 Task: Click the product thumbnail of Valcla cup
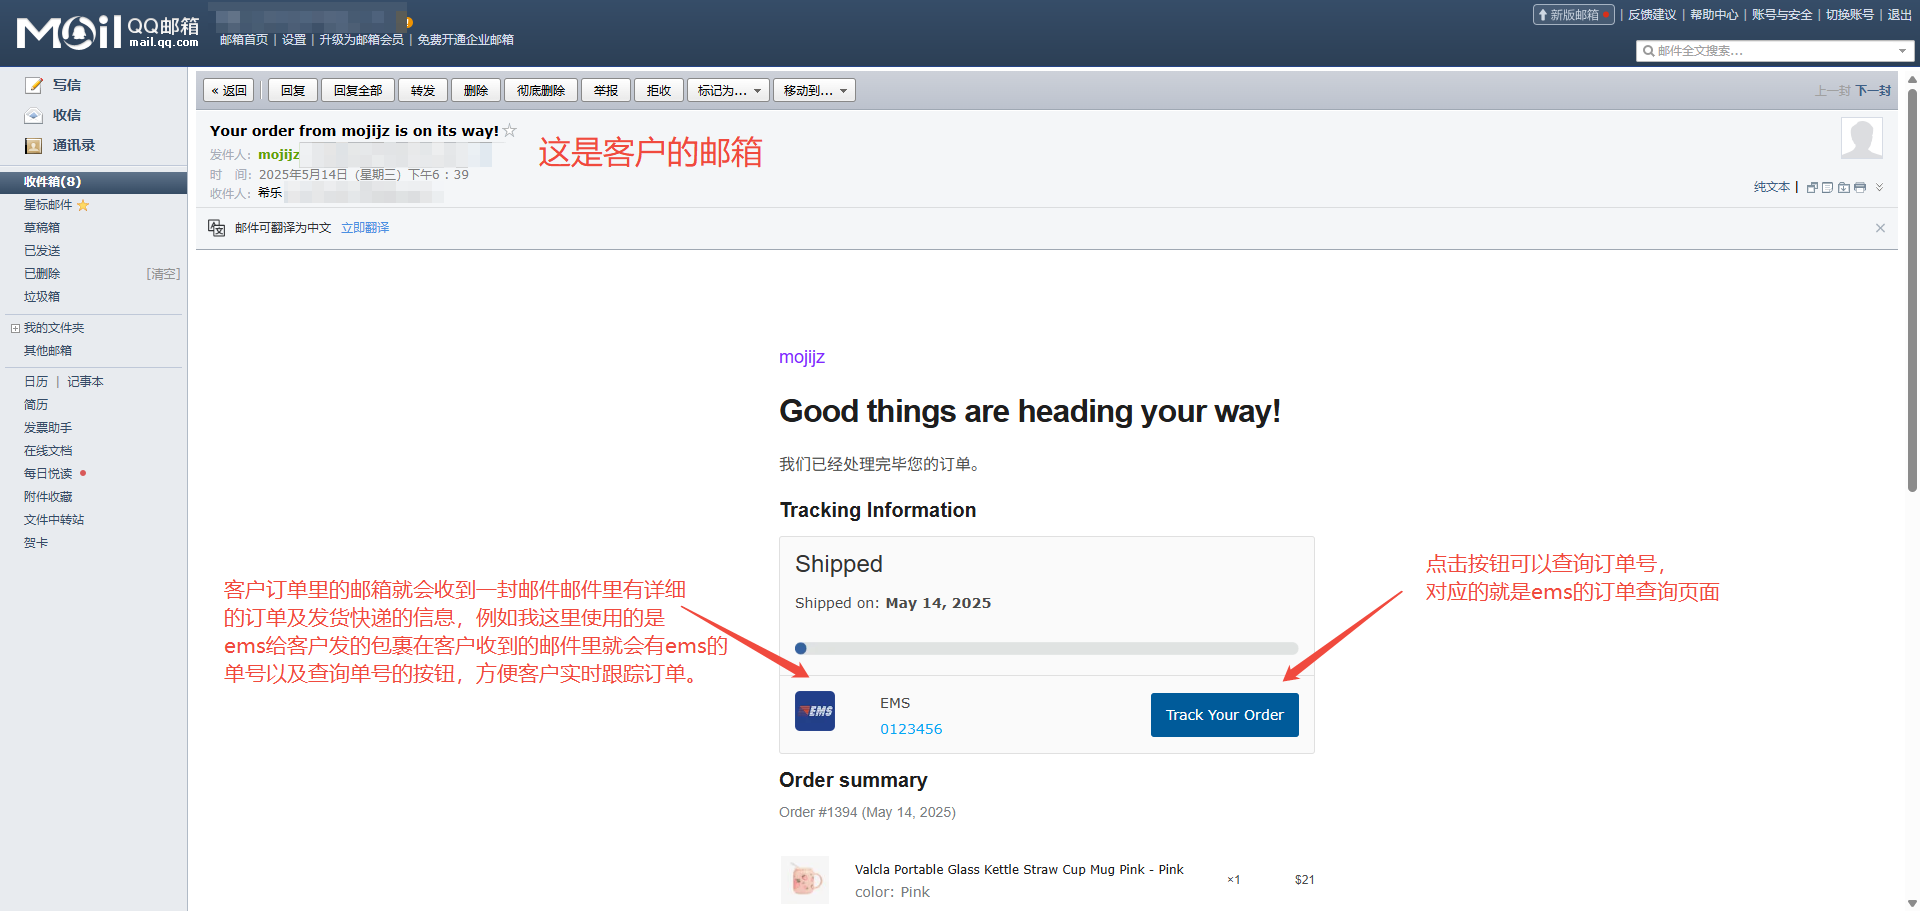click(x=805, y=880)
